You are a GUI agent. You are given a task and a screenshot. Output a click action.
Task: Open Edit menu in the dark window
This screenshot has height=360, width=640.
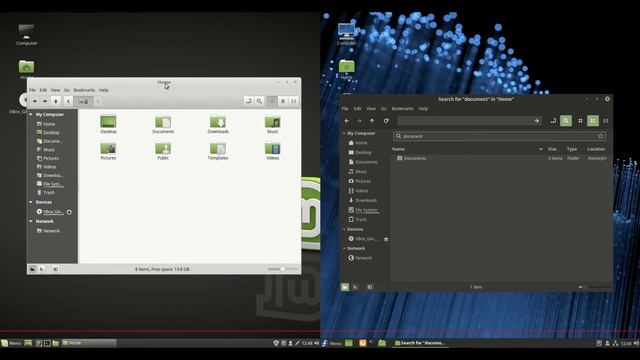pos(358,109)
